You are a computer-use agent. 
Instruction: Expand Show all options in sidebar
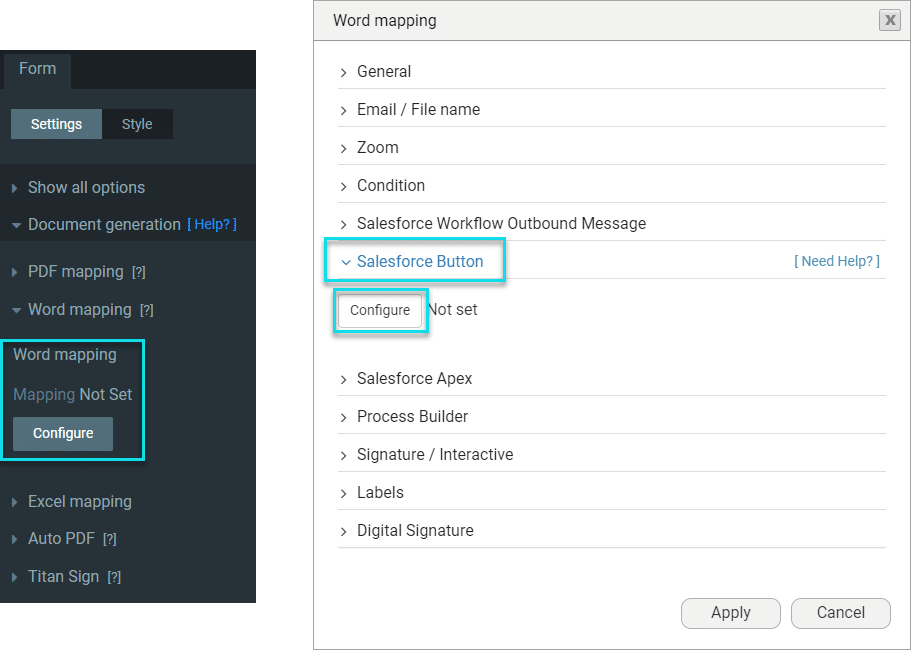[86, 188]
